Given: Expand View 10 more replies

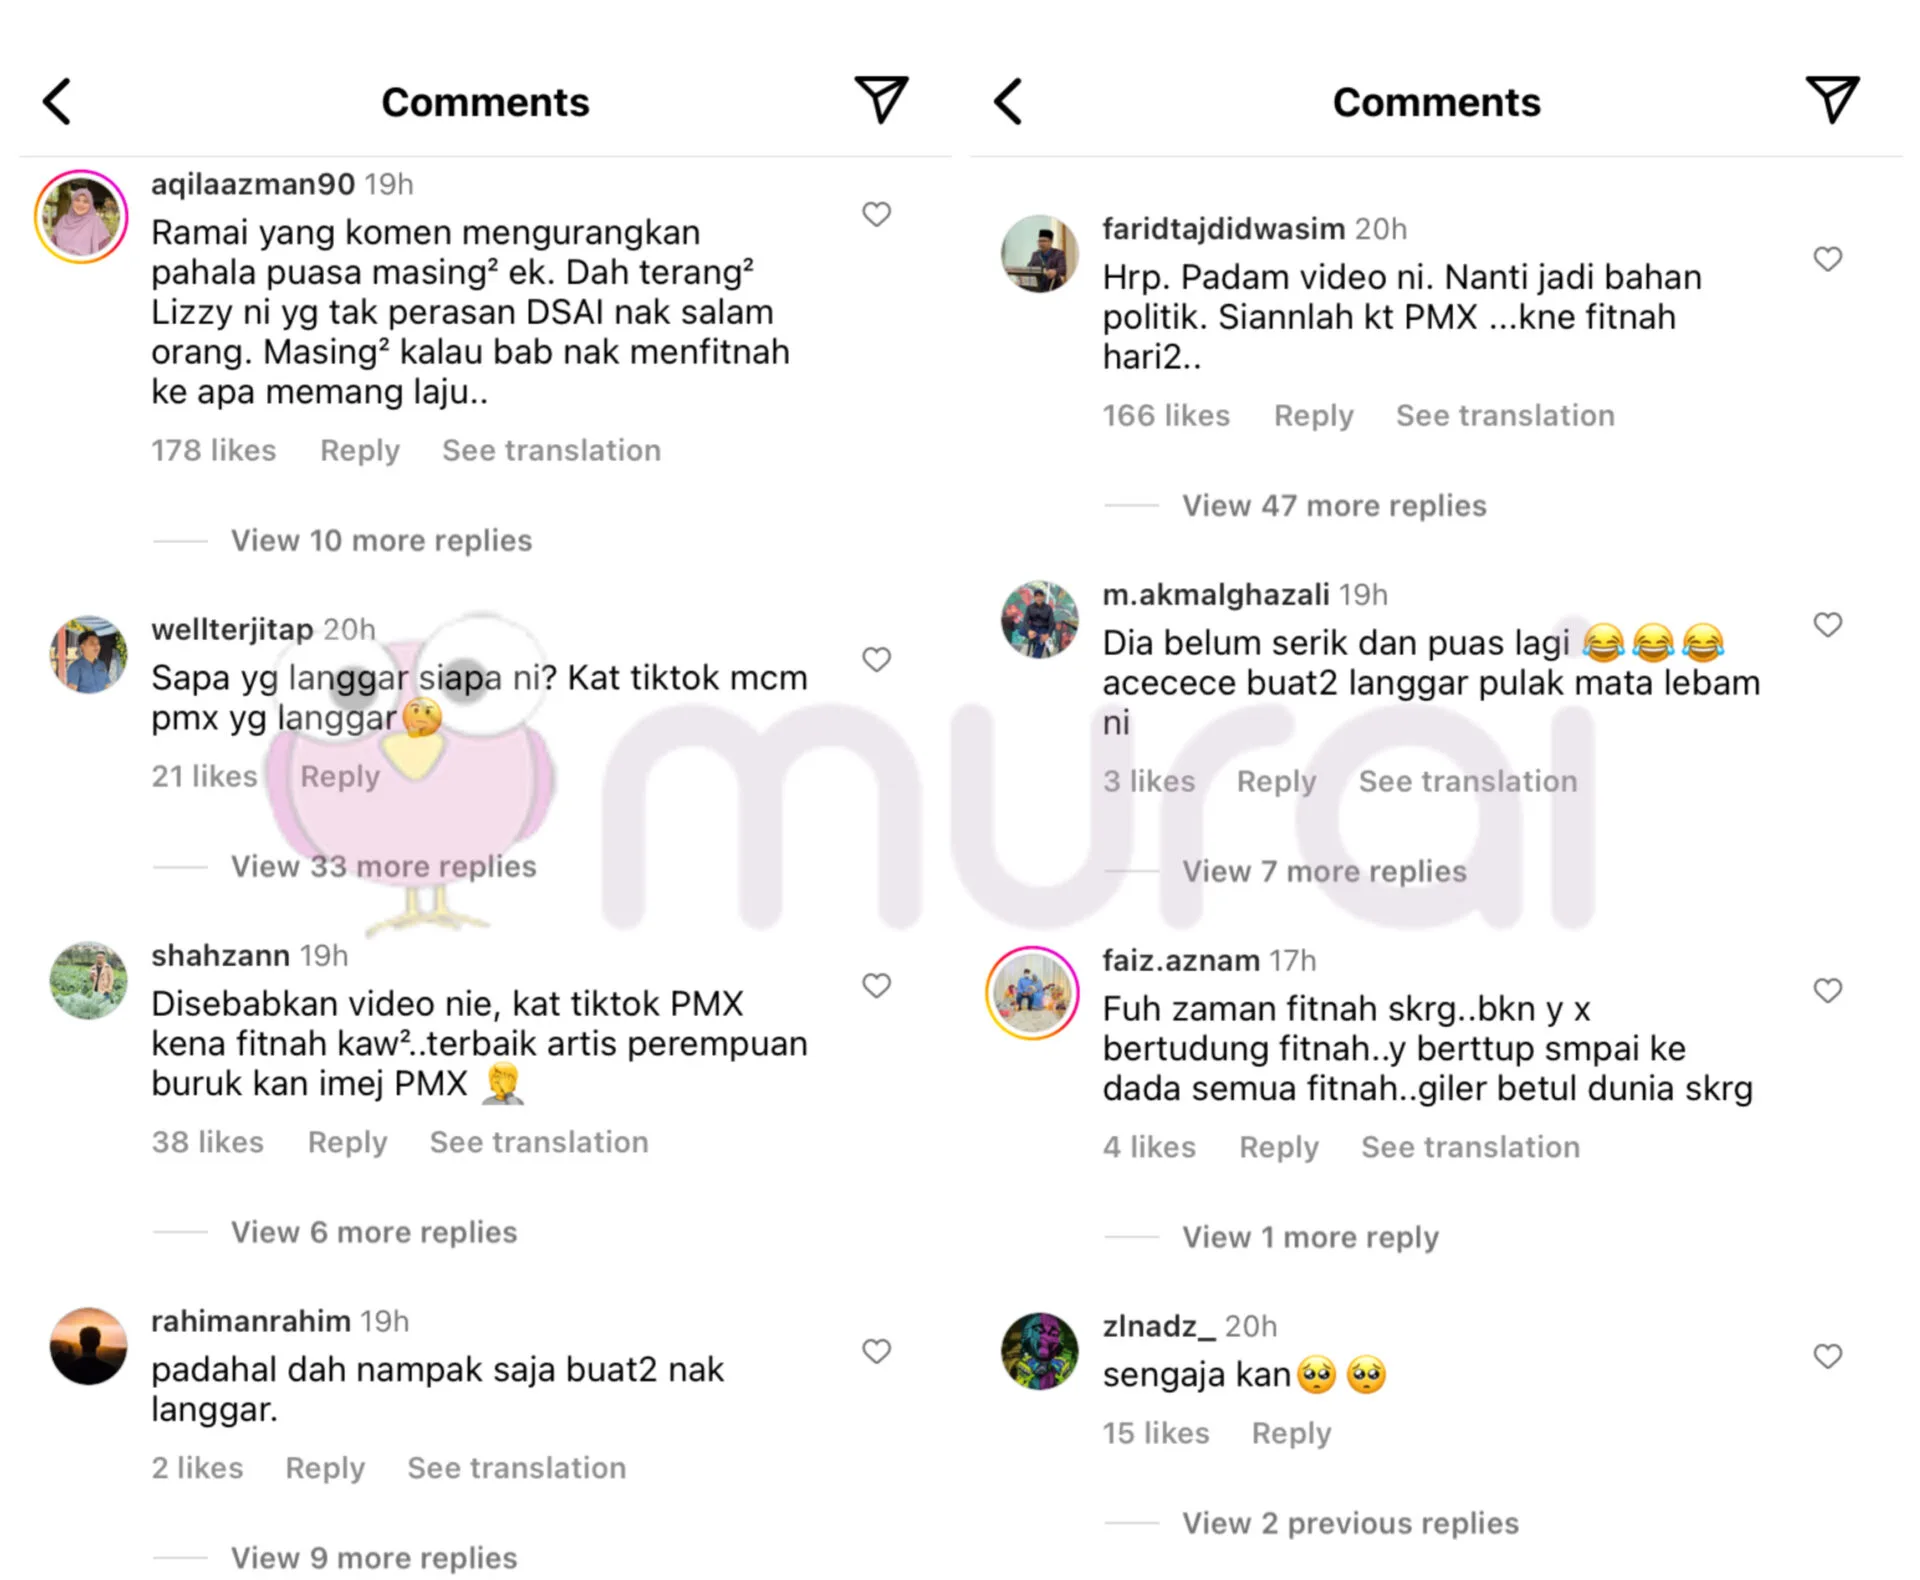Looking at the screenshot, I should (x=381, y=541).
